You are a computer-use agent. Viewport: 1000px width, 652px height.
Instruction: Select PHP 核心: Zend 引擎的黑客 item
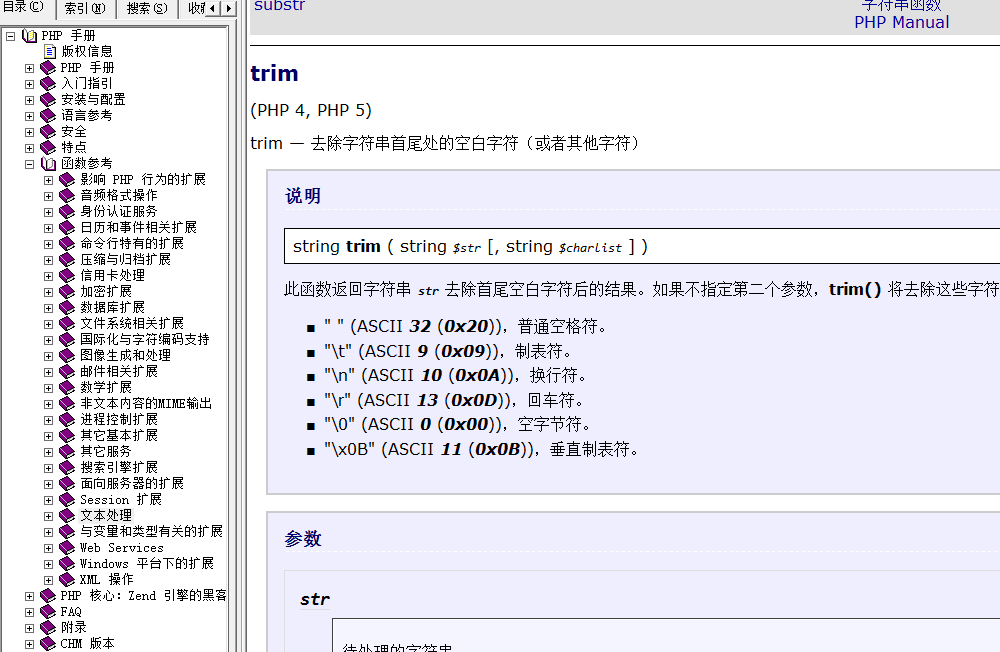pyautogui.click(x=143, y=596)
